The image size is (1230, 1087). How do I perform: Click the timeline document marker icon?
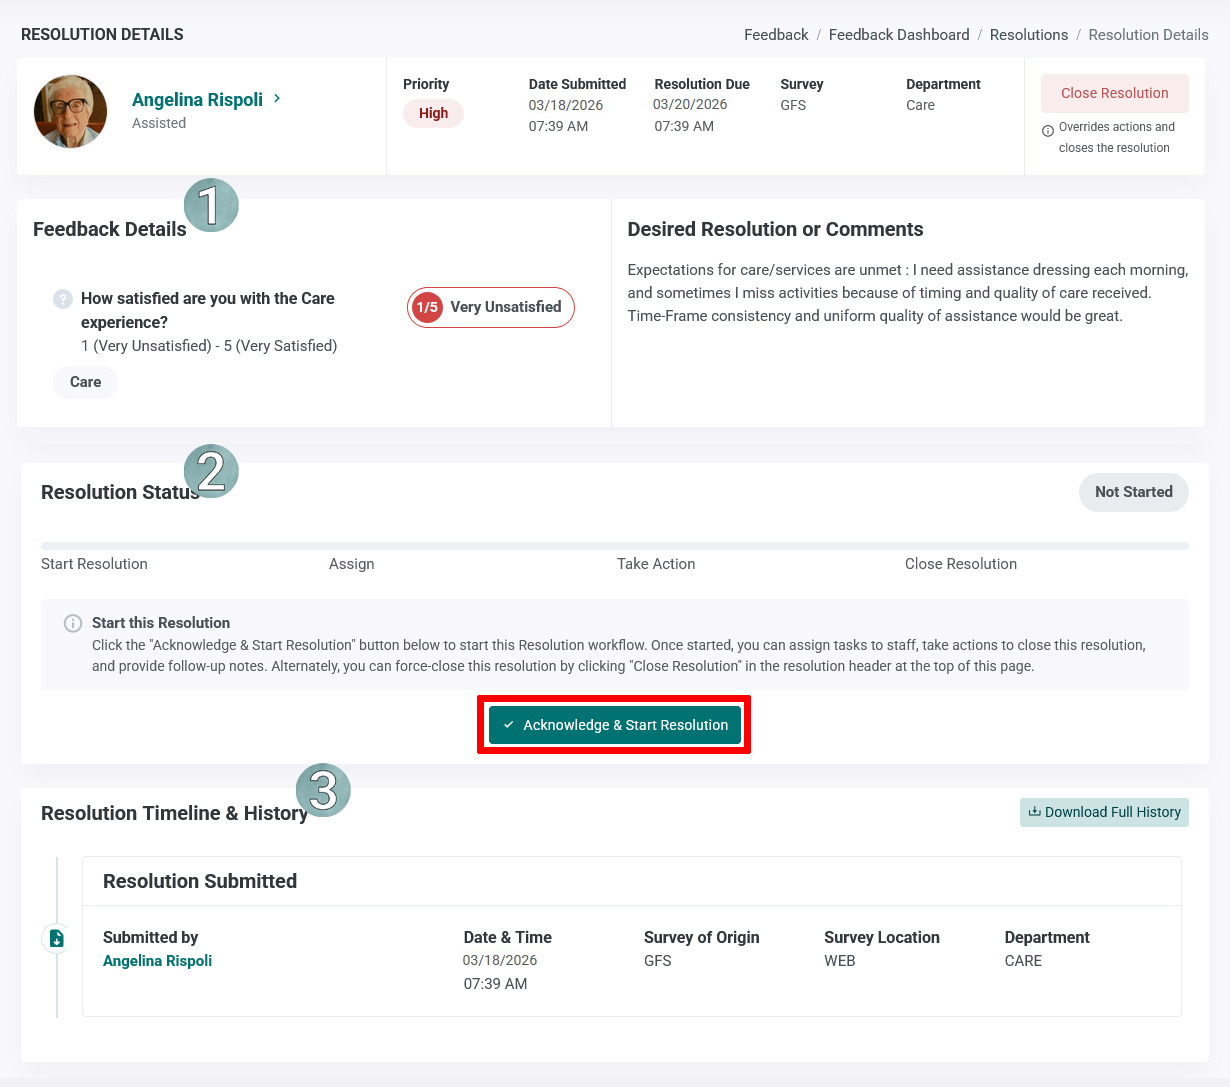[x=57, y=938]
